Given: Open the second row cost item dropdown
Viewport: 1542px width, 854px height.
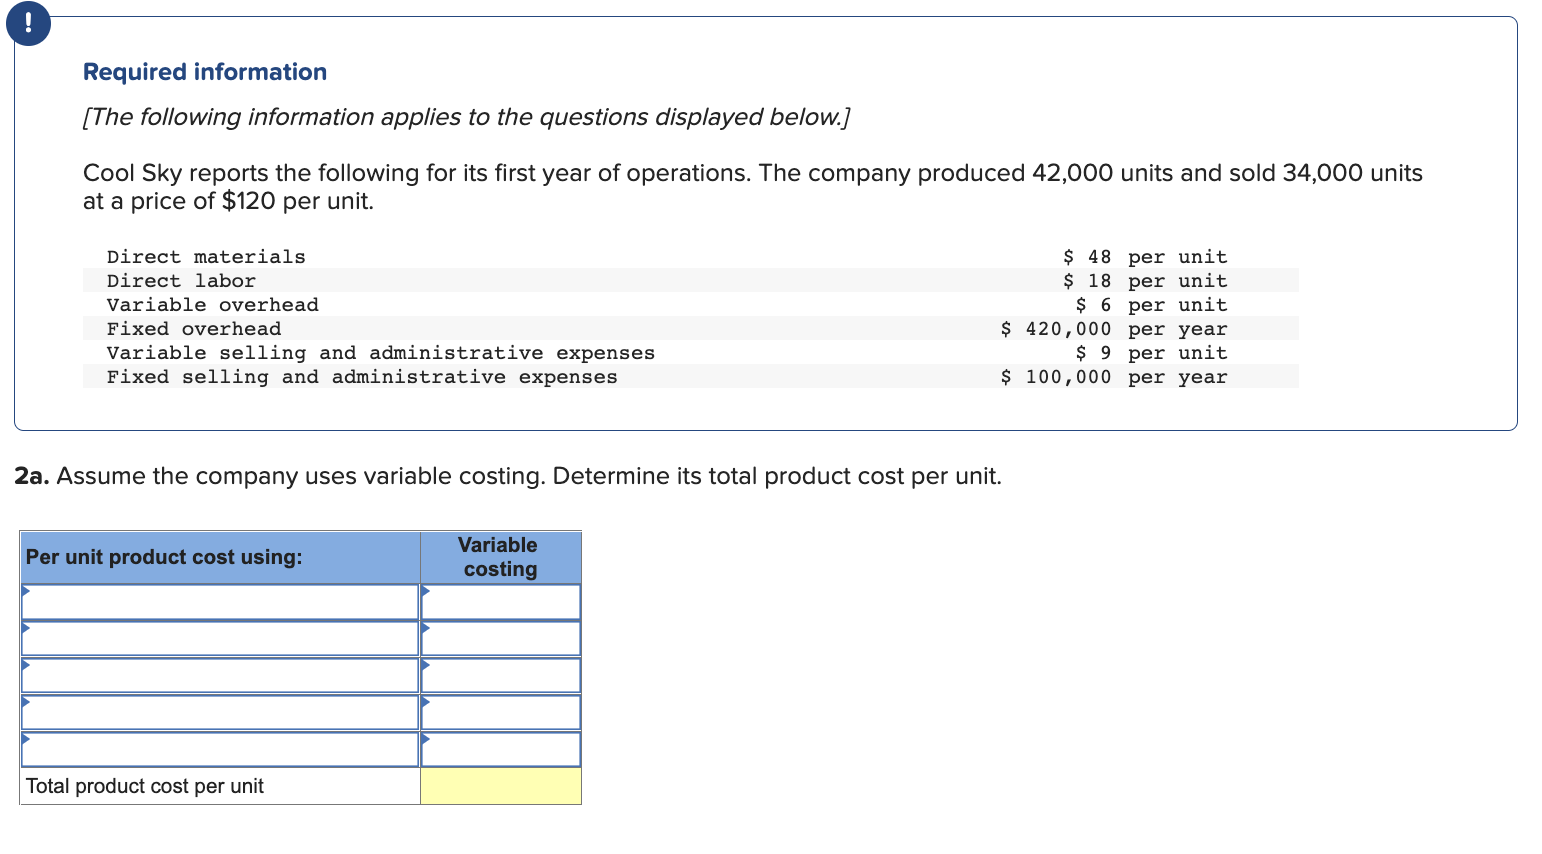Looking at the screenshot, I should pyautogui.click(x=220, y=639).
